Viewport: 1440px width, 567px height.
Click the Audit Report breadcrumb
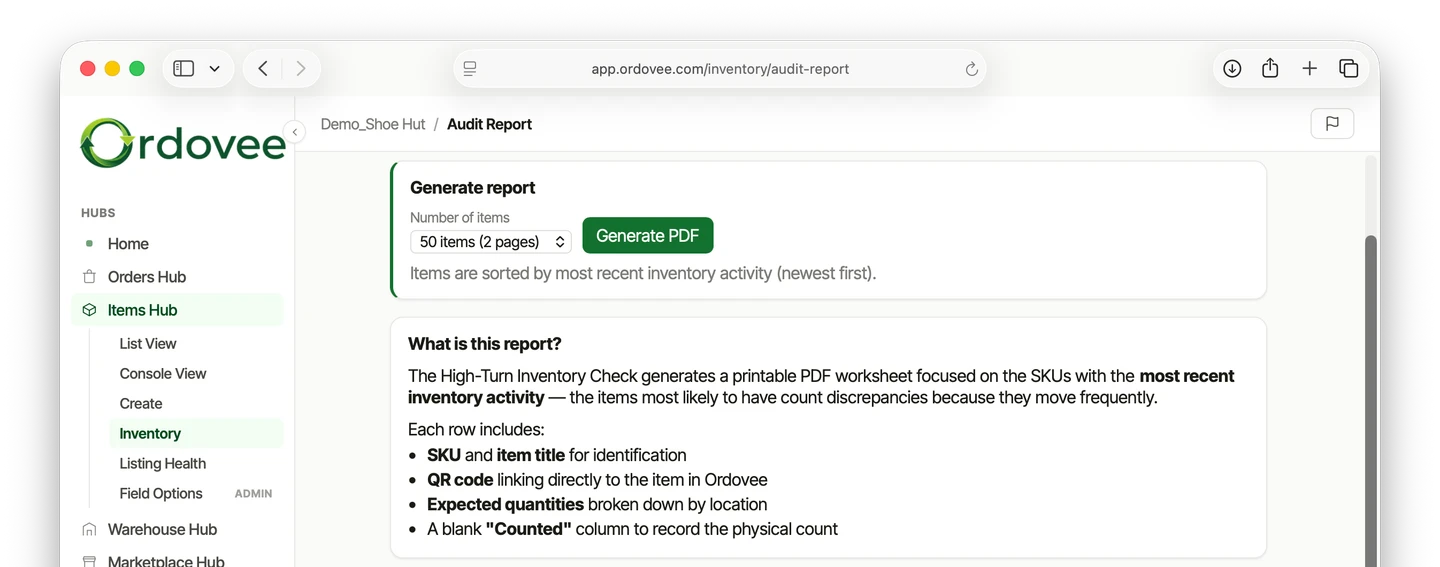[489, 124]
